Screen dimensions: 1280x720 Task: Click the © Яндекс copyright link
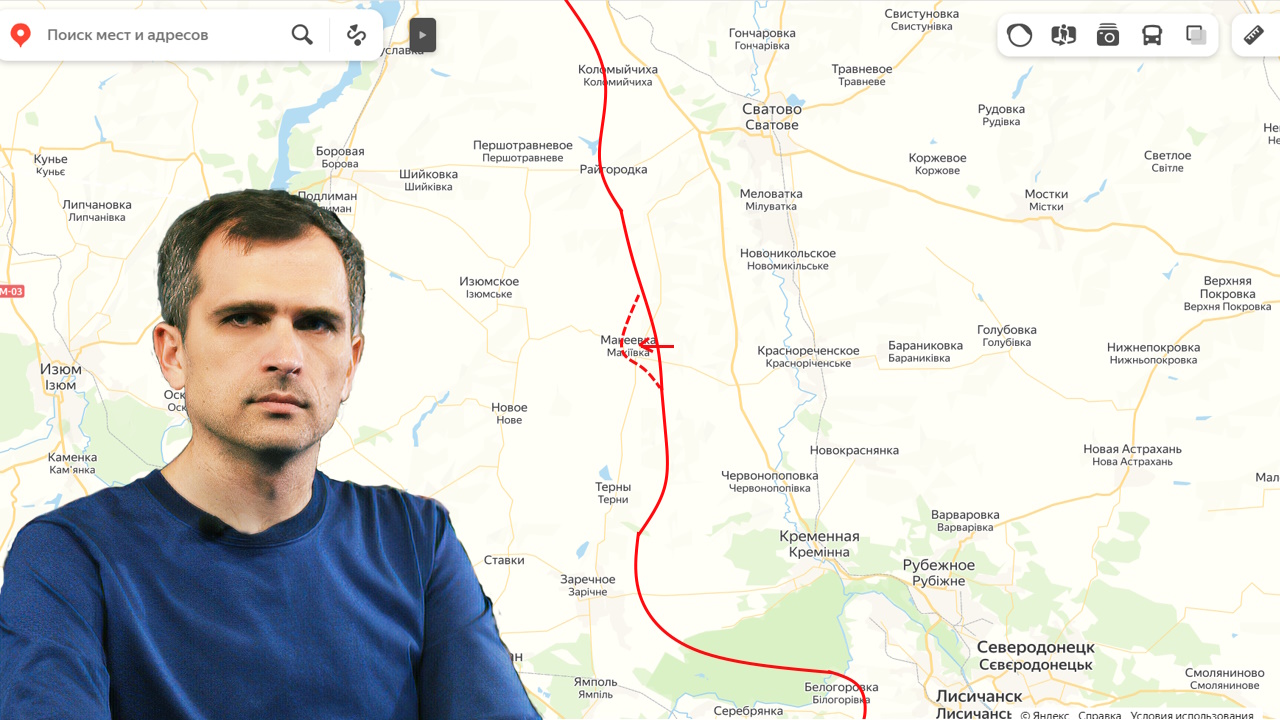coord(1044,714)
